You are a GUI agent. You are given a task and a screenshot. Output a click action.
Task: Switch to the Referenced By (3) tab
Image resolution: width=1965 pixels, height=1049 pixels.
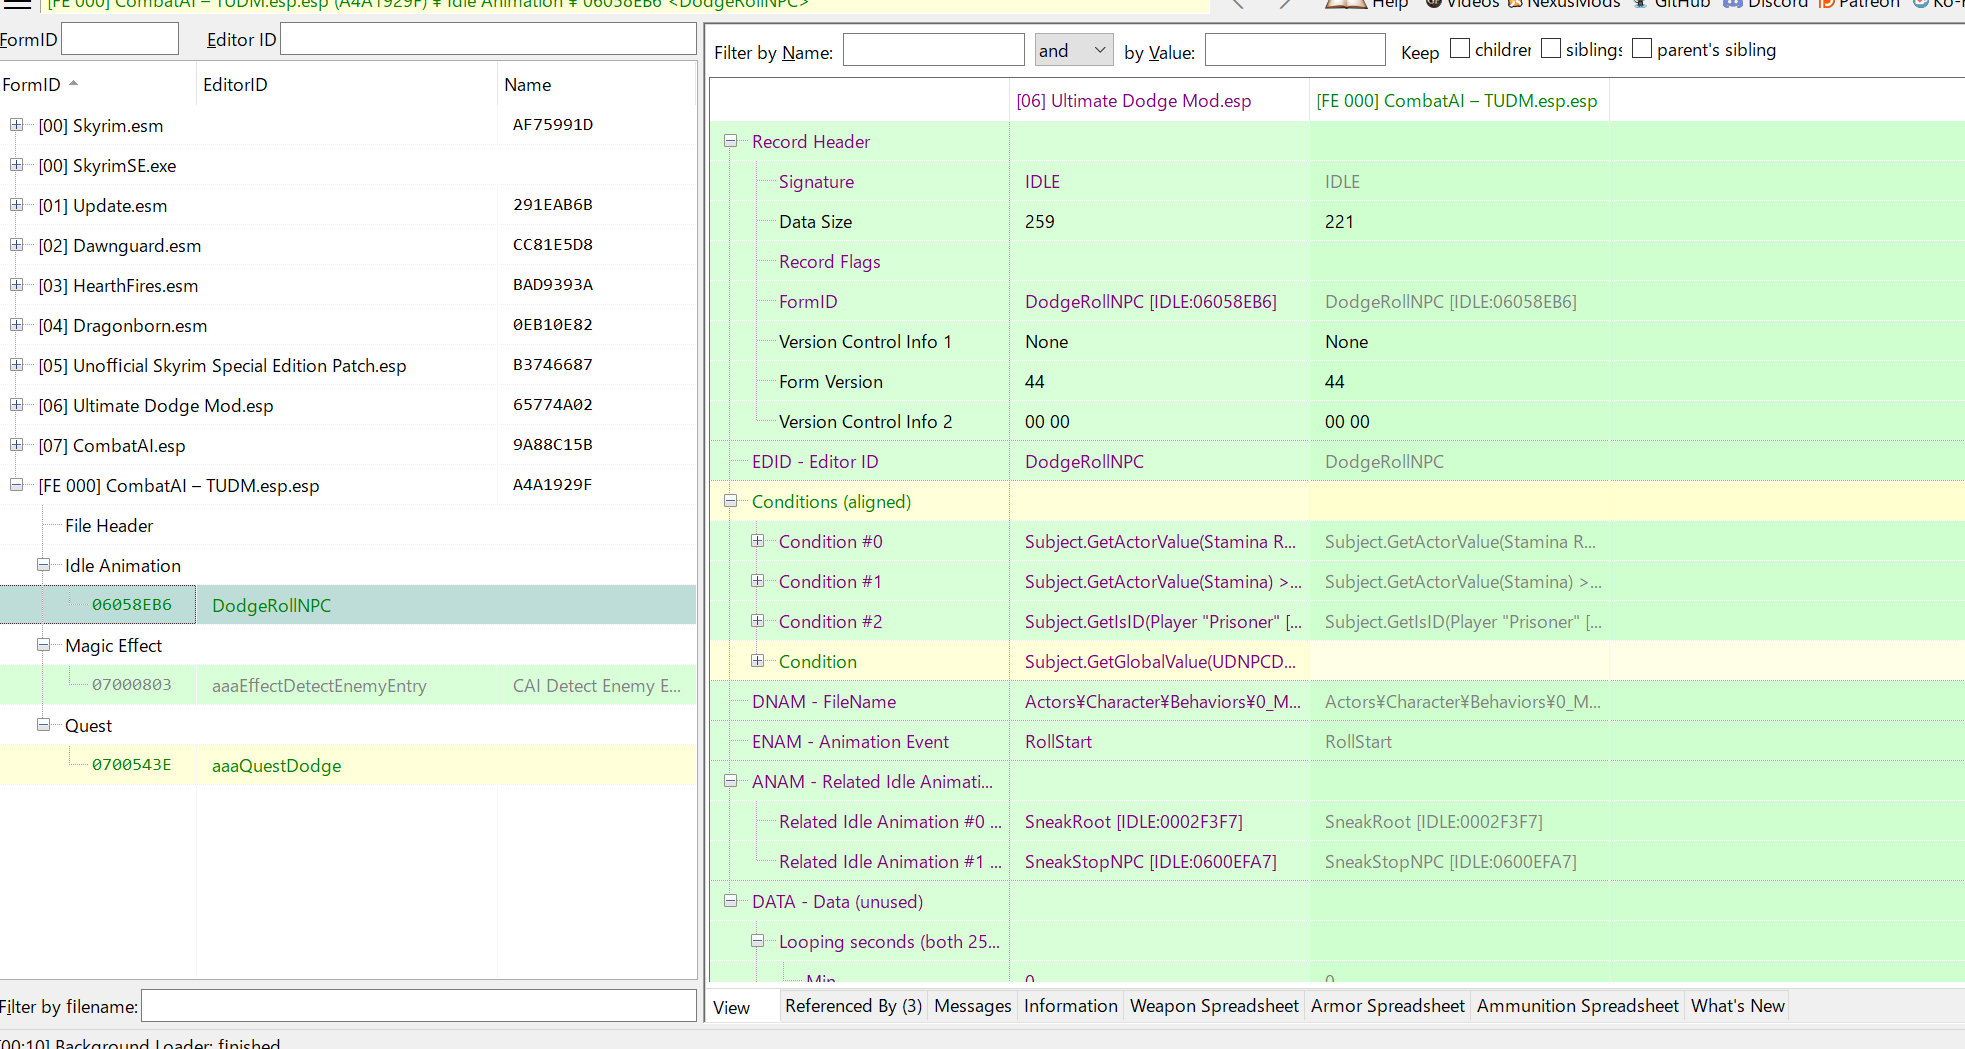pos(853,1006)
